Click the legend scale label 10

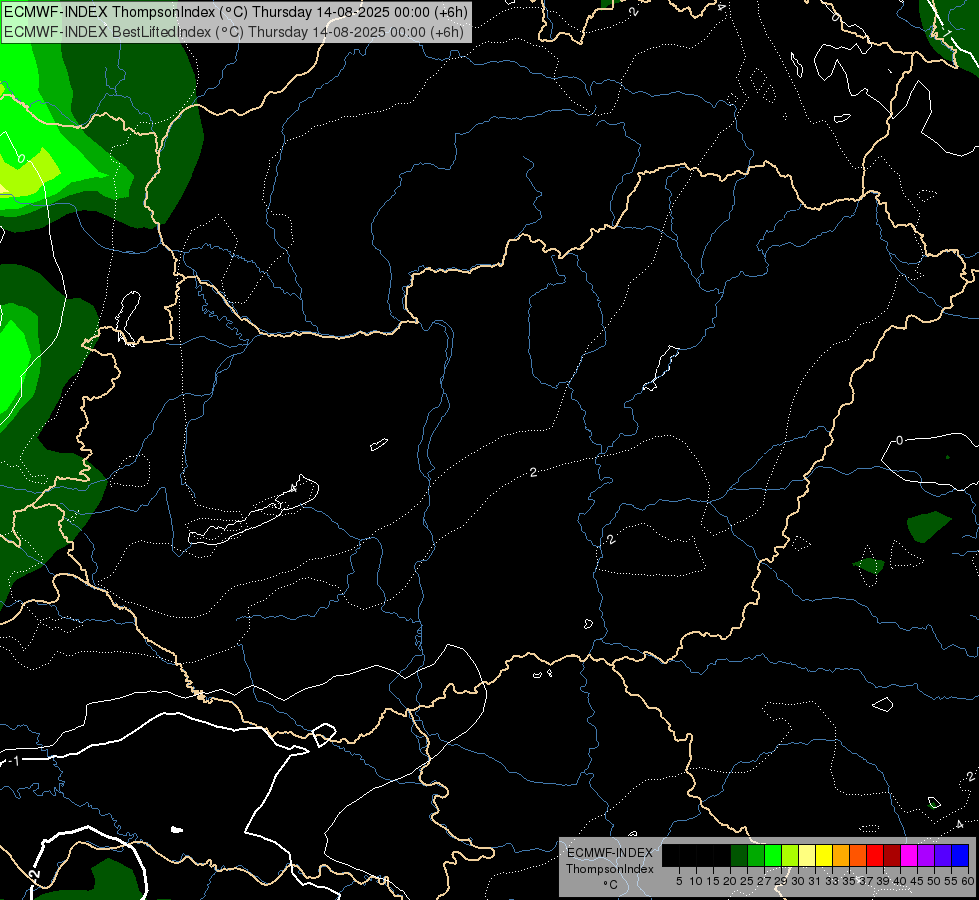click(x=696, y=881)
